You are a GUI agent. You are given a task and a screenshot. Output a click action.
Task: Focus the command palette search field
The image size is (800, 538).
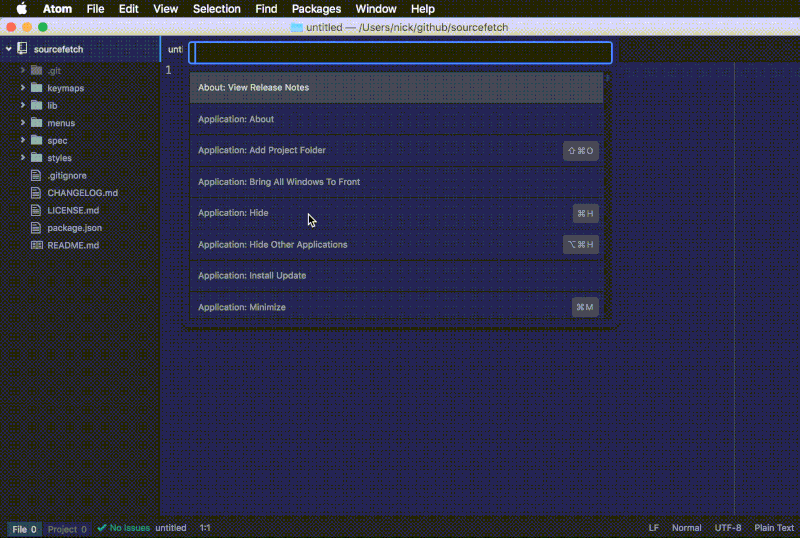(x=400, y=53)
